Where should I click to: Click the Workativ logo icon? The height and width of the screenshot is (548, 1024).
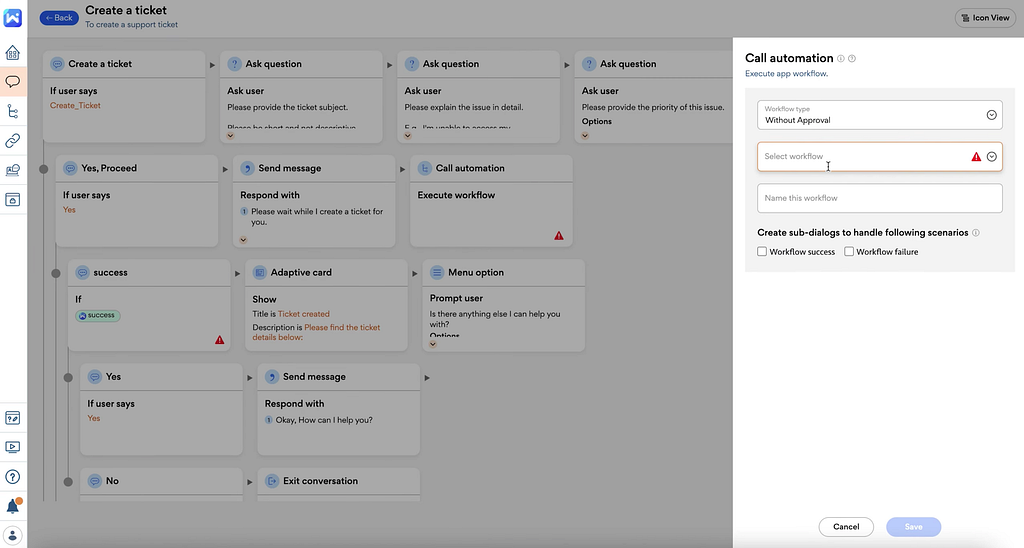pyautogui.click(x=12, y=18)
